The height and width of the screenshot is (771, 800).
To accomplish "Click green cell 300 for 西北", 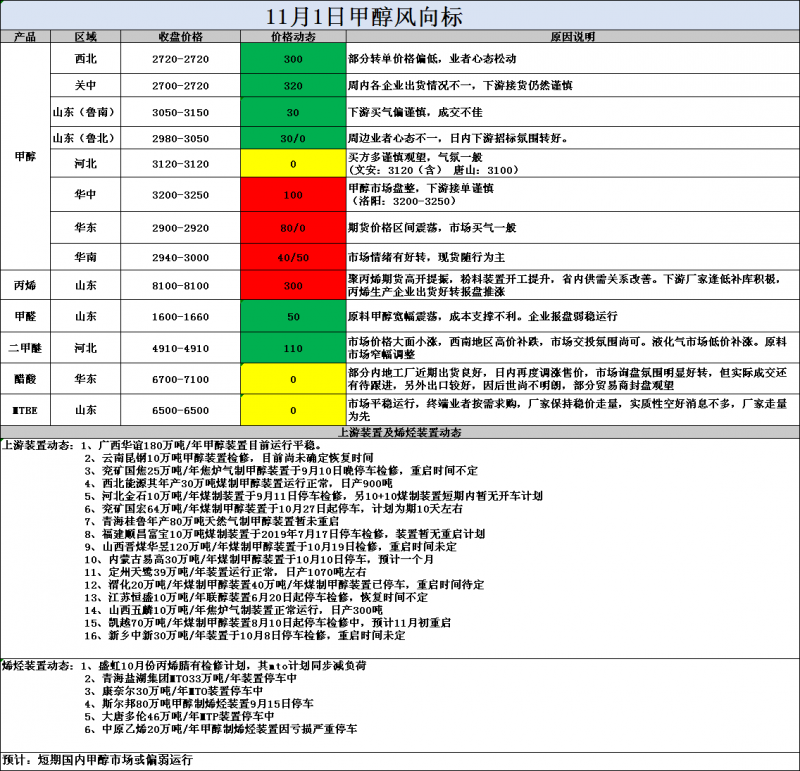I will click(x=293, y=59).
